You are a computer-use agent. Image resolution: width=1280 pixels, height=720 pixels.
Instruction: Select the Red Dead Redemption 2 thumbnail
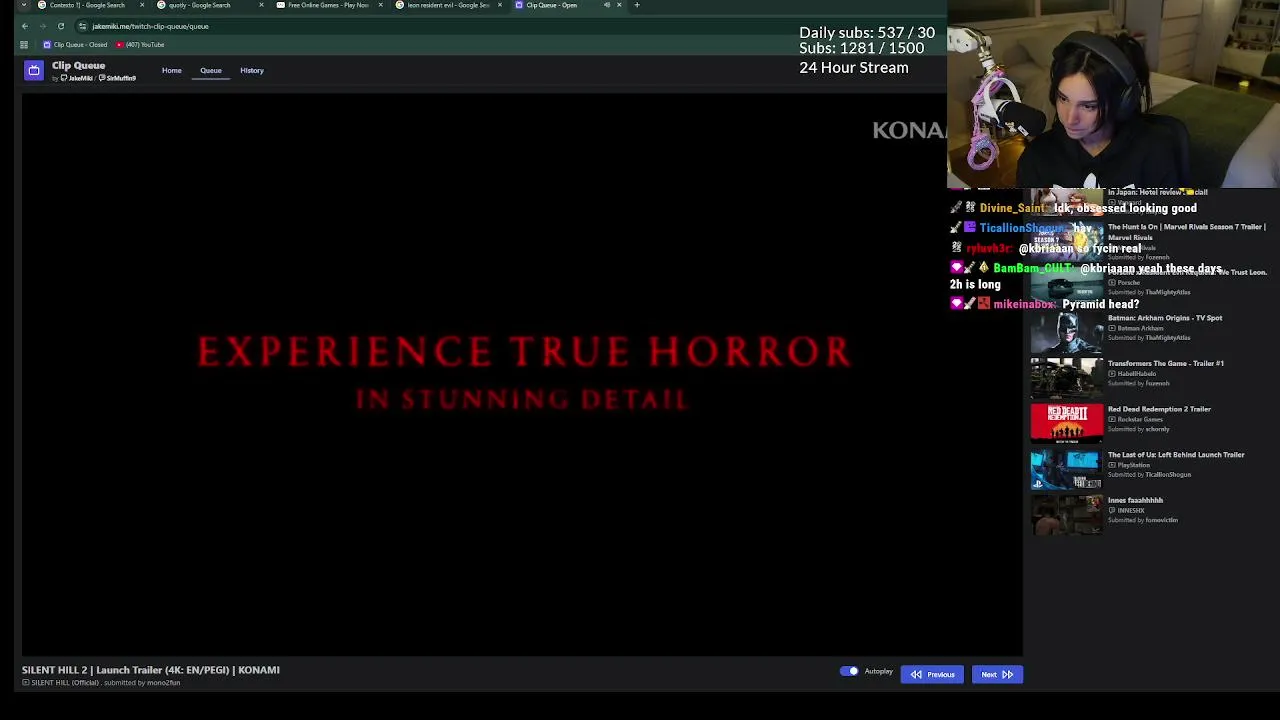tap(1067, 424)
